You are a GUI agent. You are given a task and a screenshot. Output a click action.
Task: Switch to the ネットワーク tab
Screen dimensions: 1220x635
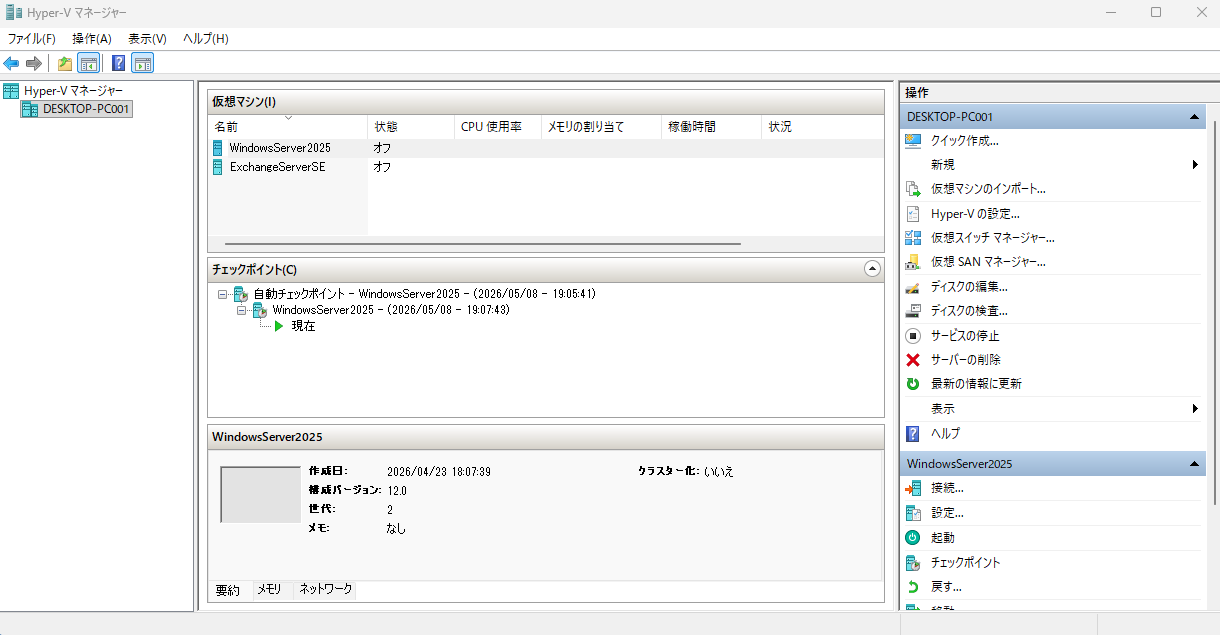click(326, 590)
